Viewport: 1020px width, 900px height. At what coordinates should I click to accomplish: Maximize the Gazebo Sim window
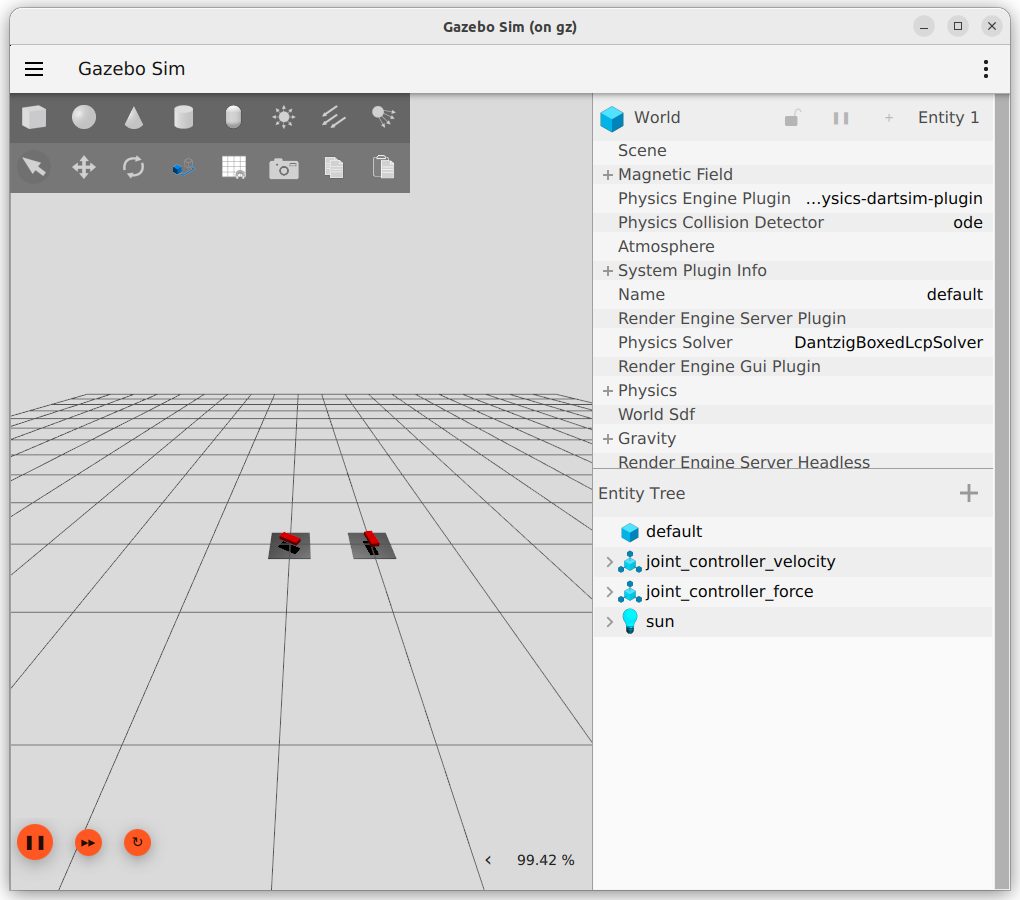point(958,27)
